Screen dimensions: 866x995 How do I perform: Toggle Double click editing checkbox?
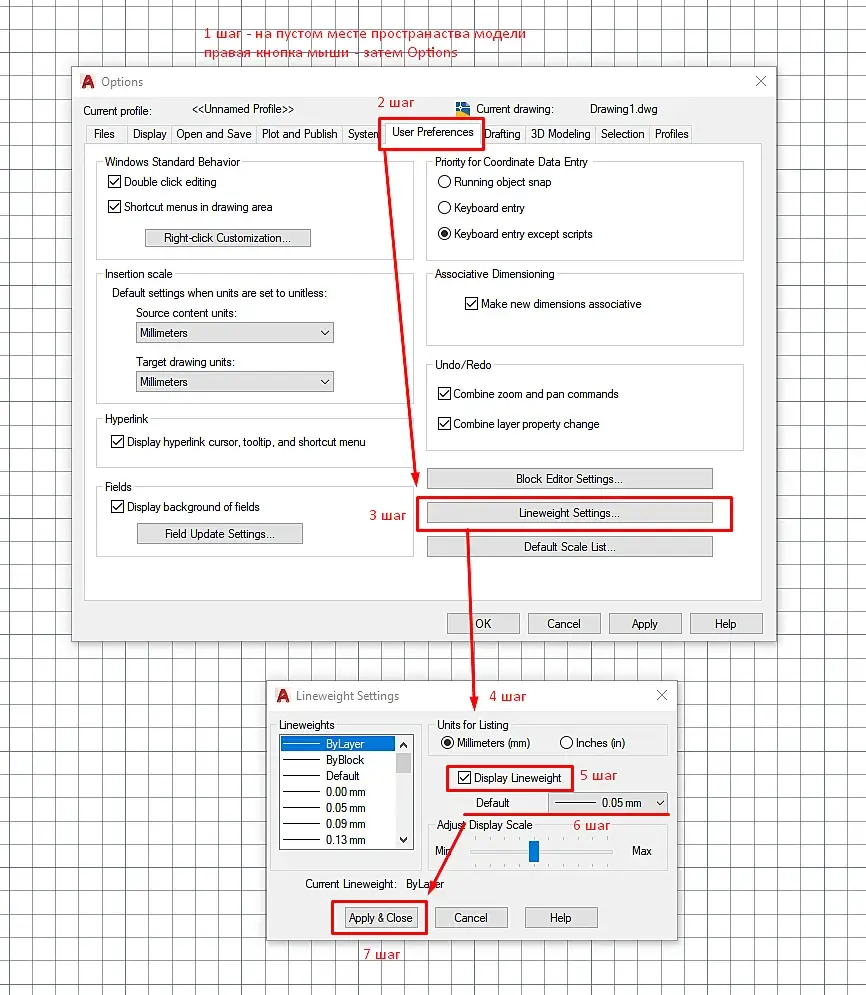[x=114, y=181]
